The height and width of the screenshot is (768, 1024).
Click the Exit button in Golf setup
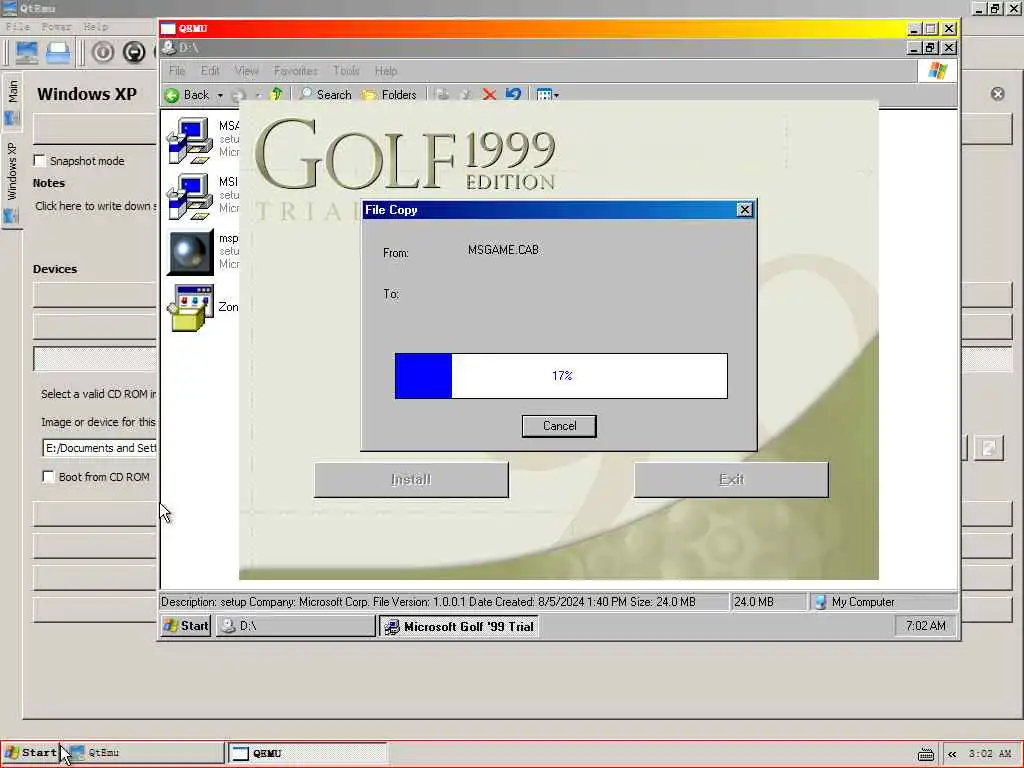(x=731, y=479)
